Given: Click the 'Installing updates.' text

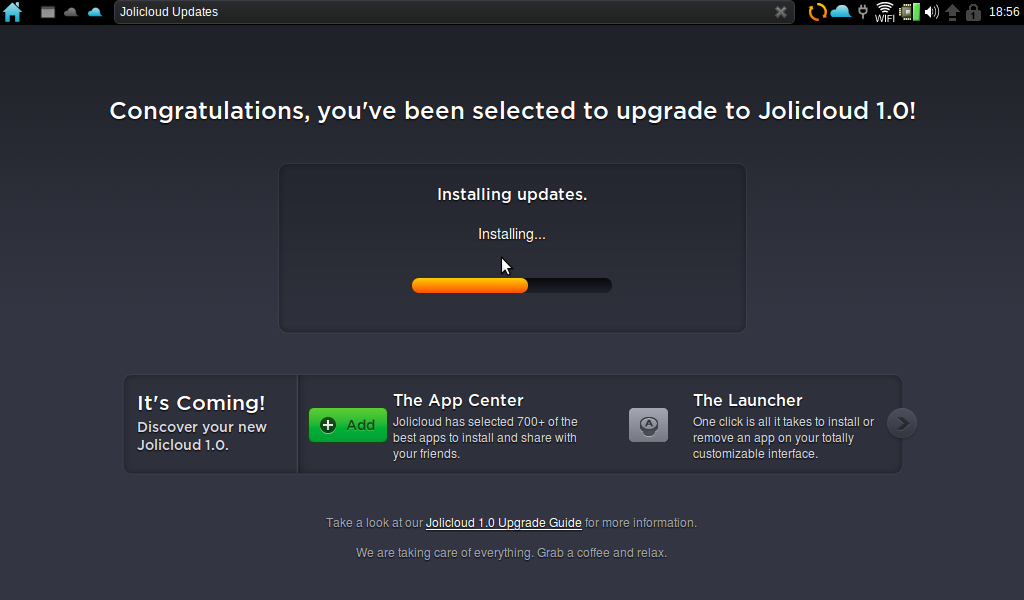Looking at the screenshot, I should point(512,195).
